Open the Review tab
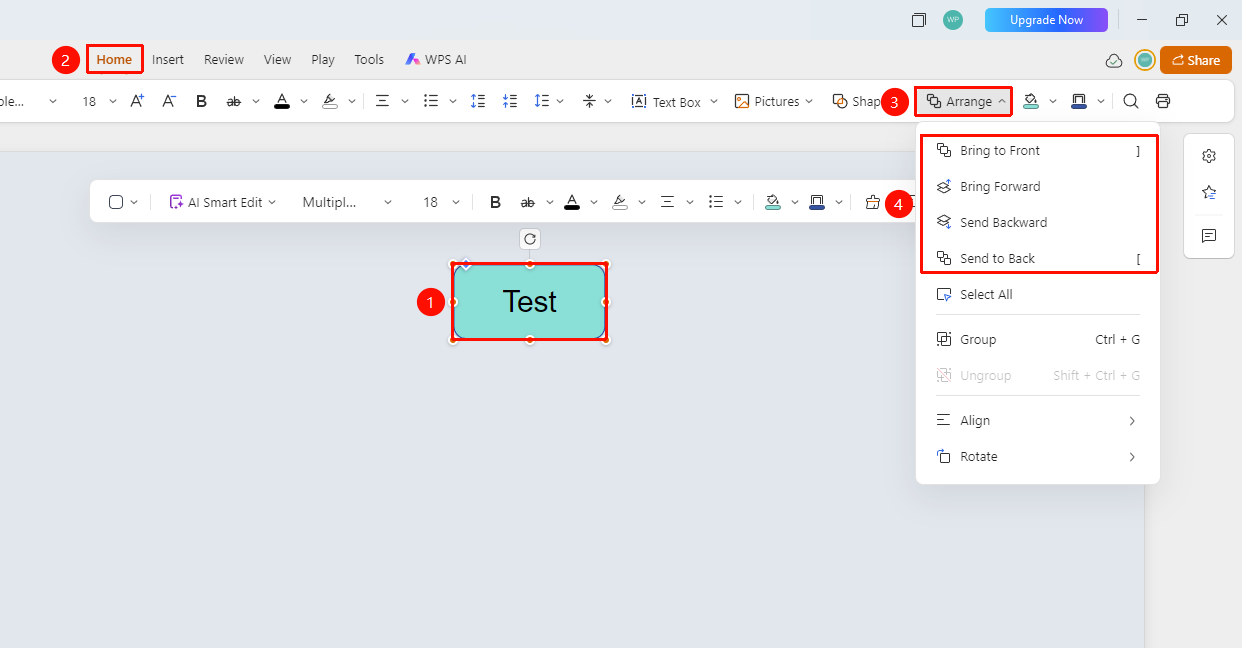The width and height of the screenshot is (1242, 648). coord(224,60)
